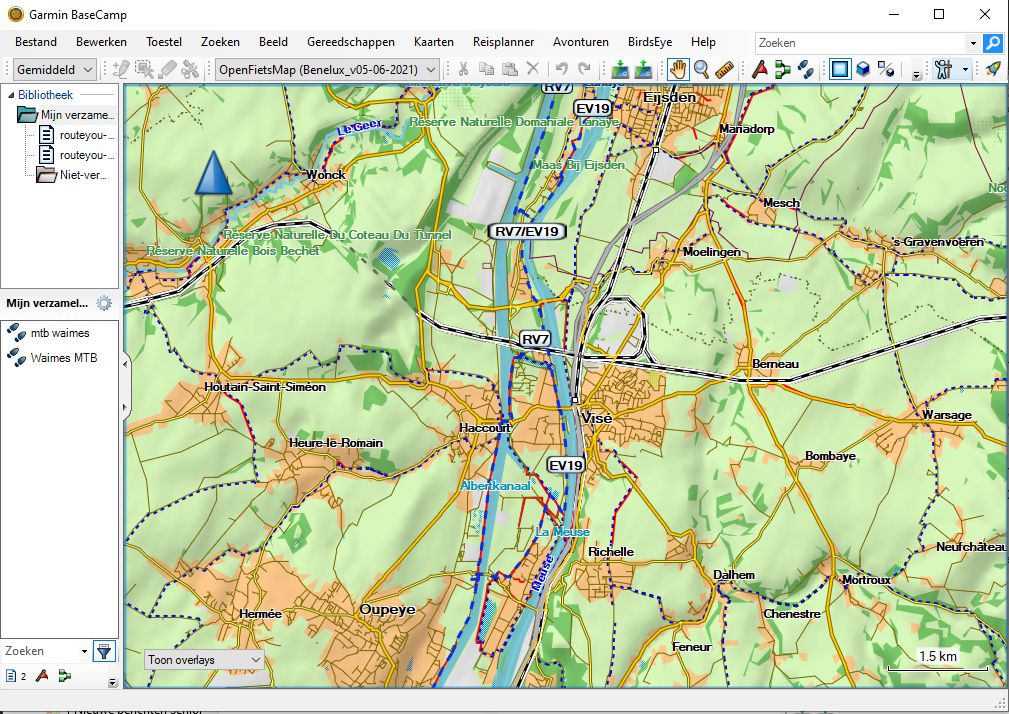Activate the Zoom magnifier tool
Image resolution: width=1009 pixels, height=714 pixels.
pos(702,69)
